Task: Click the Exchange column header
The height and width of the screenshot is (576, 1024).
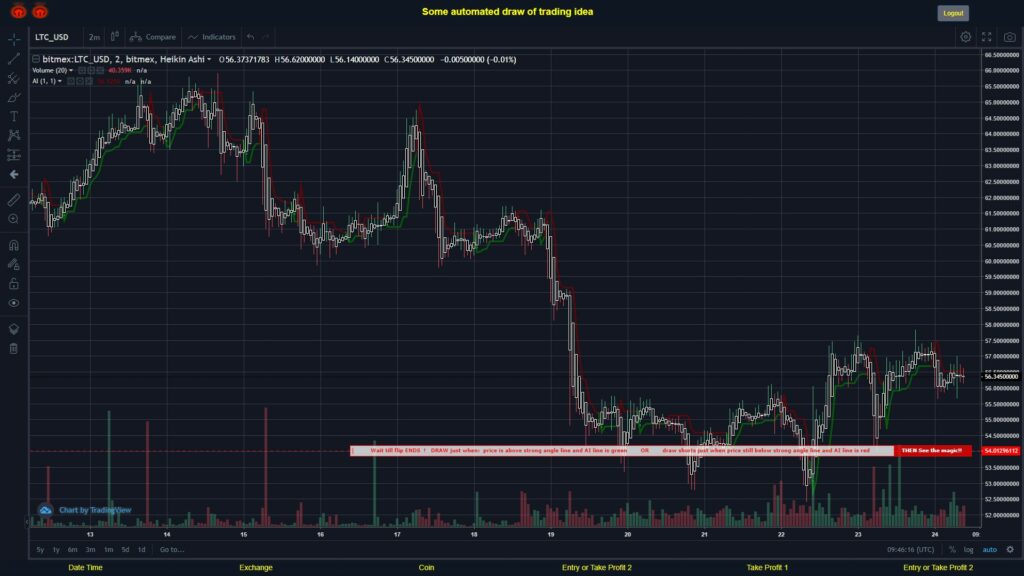Action: click(255, 568)
